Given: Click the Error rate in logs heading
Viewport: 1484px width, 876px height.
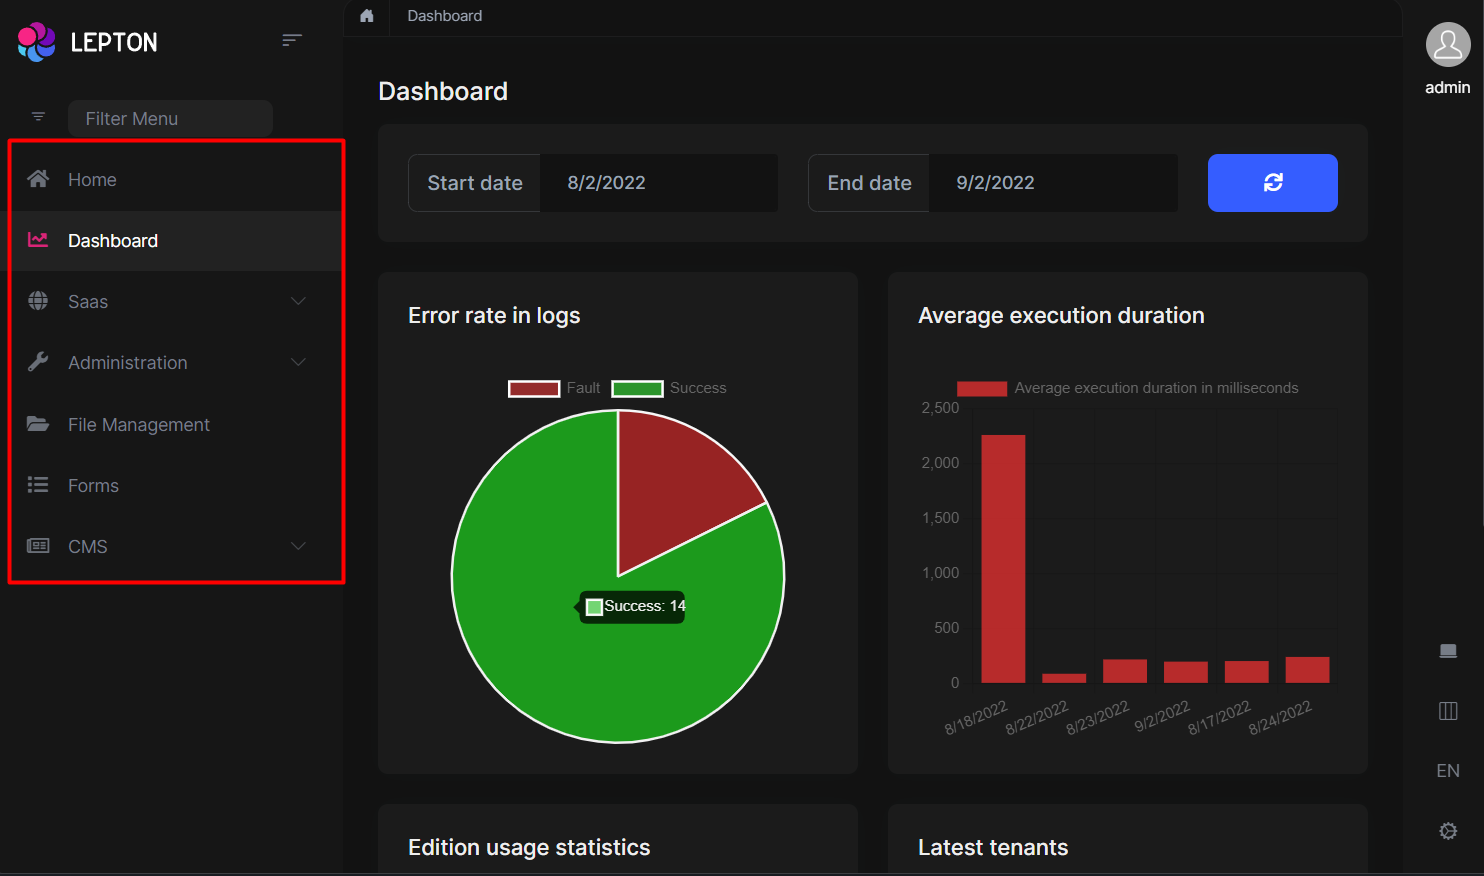Looking at the screenshot, I should 494,316.
